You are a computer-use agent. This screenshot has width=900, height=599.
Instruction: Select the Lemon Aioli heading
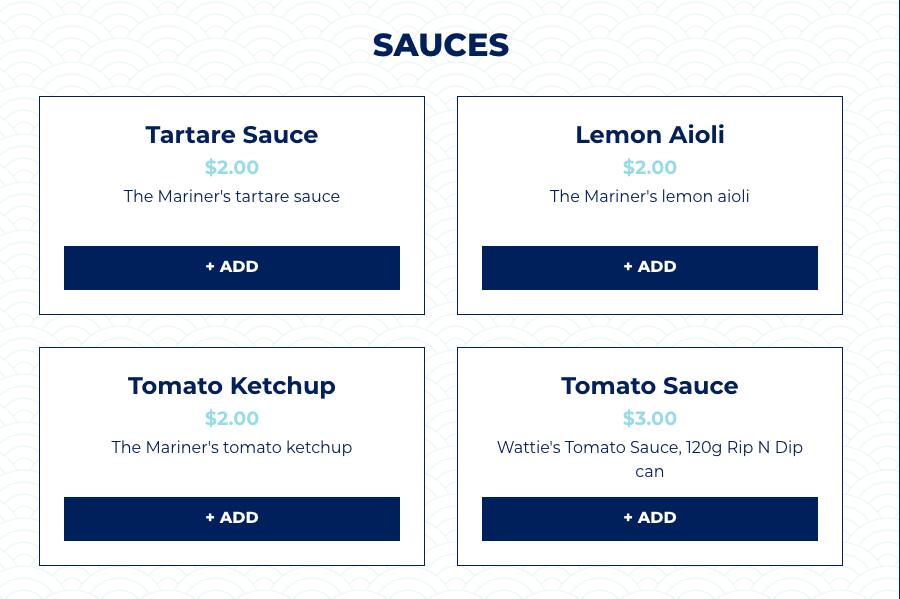coord(650,135)
